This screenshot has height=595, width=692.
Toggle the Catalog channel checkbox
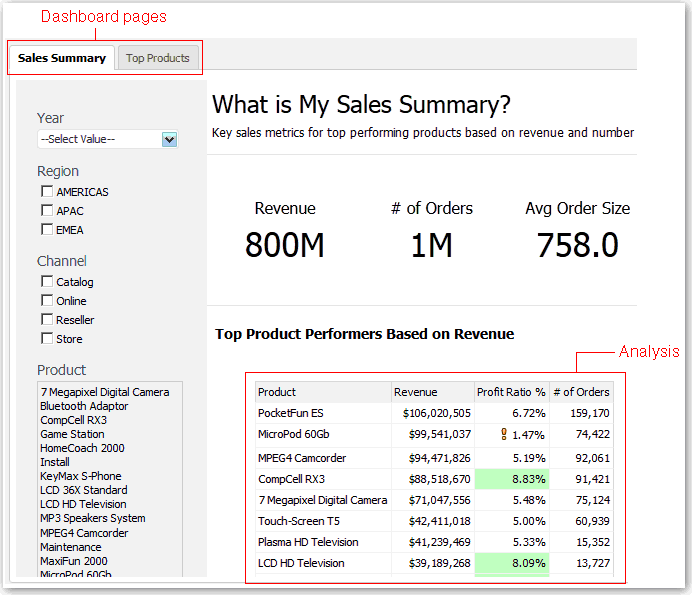(x=47, y=282)
